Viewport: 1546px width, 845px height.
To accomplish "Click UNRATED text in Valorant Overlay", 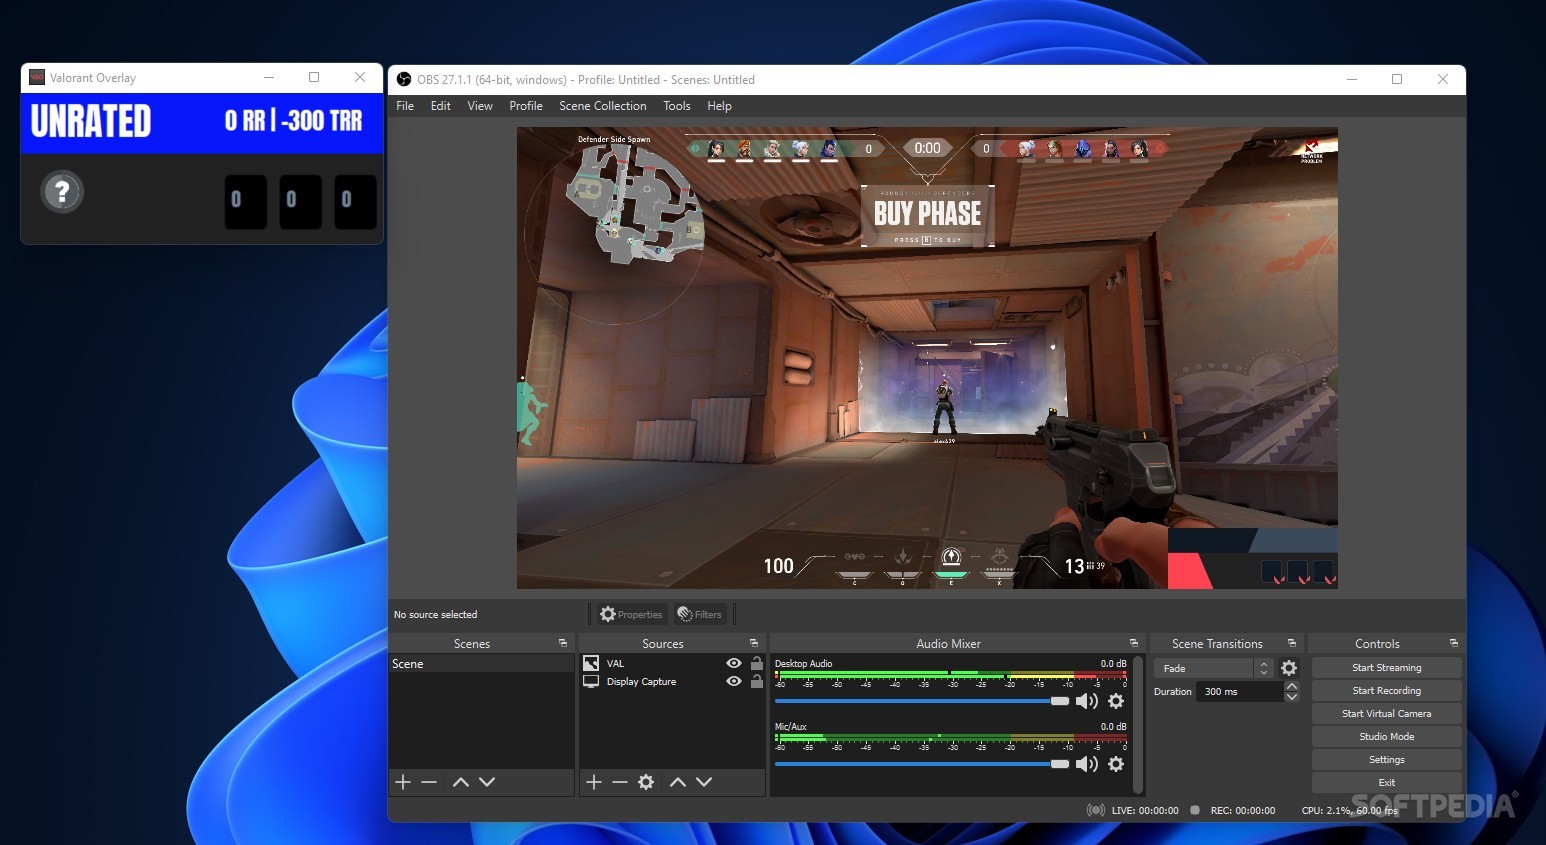I will click(91, 121).
